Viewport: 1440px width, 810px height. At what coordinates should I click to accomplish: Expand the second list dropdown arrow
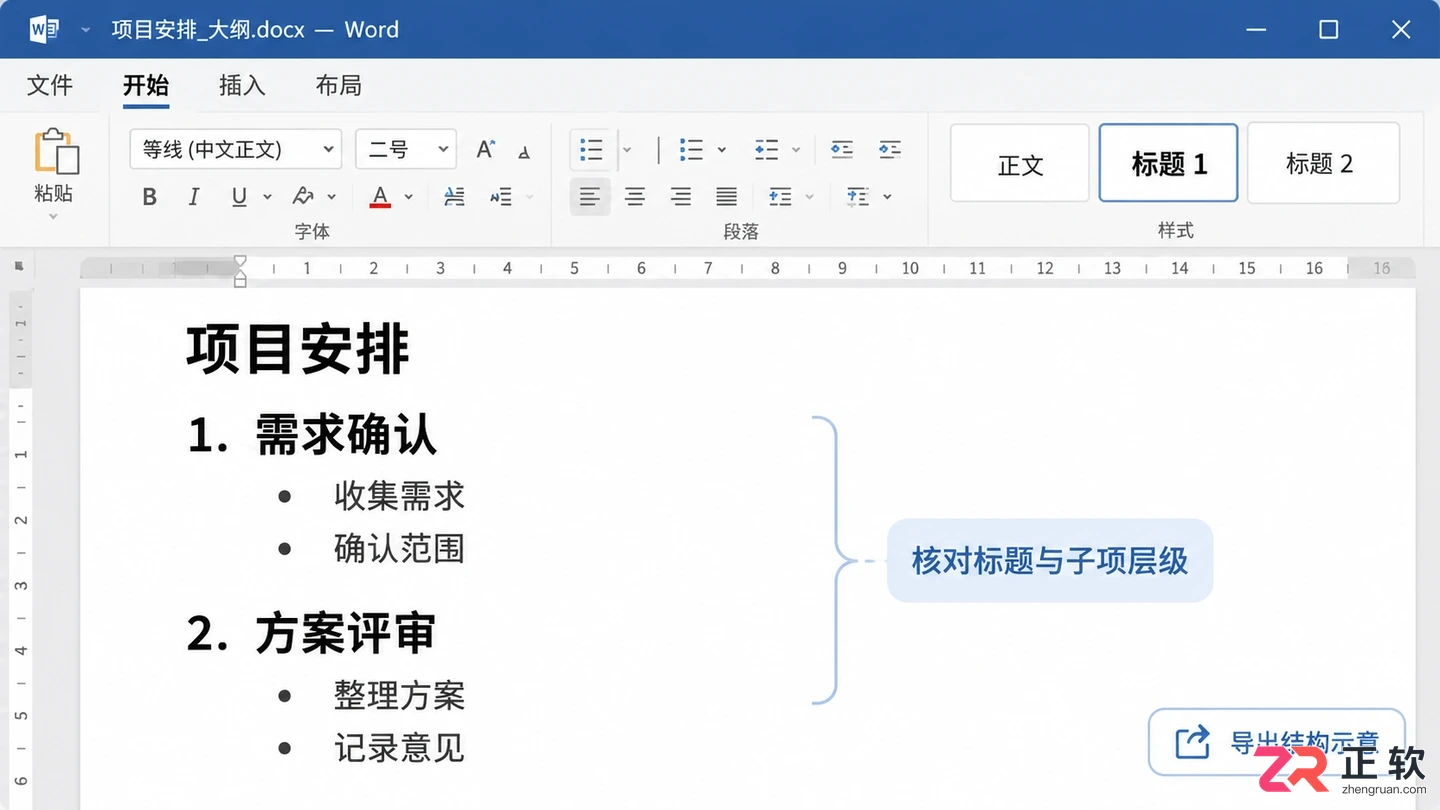(722, 150)
